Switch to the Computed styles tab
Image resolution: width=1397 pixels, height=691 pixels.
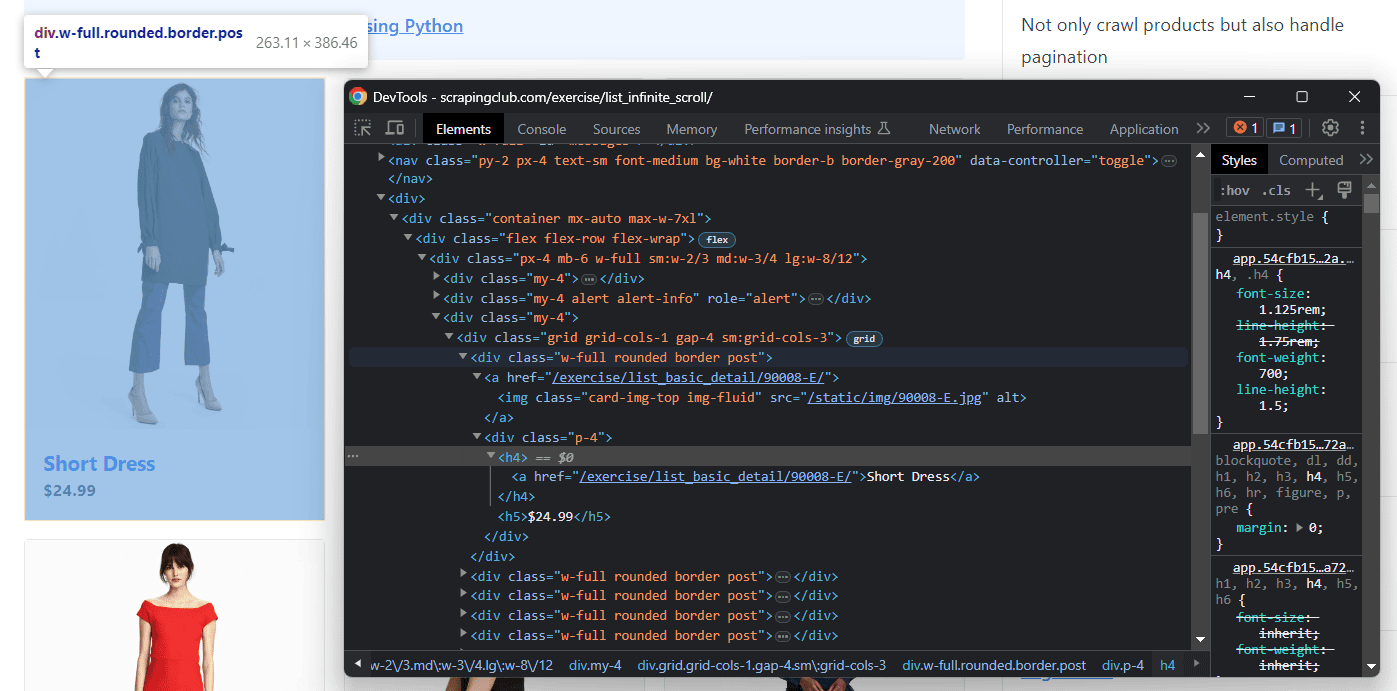1311,160
